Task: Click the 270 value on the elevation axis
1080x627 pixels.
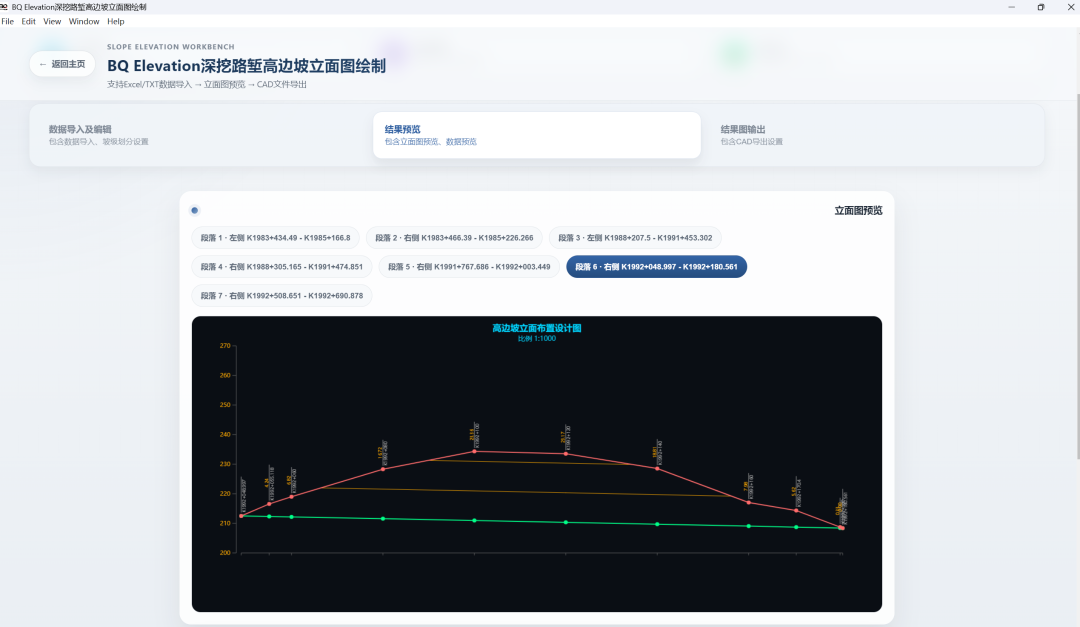Action: [225, 346]
